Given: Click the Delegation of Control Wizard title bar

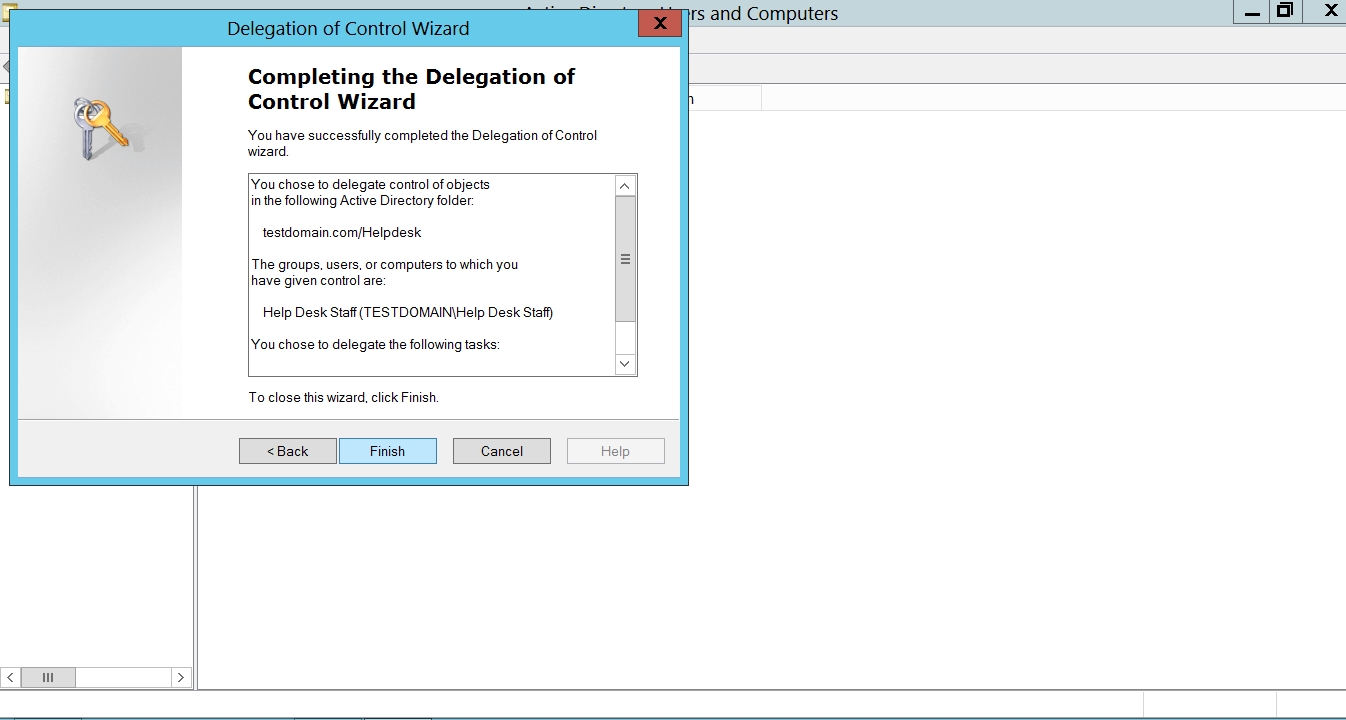Looking at the screenshot, I should [x=347, y=28].
